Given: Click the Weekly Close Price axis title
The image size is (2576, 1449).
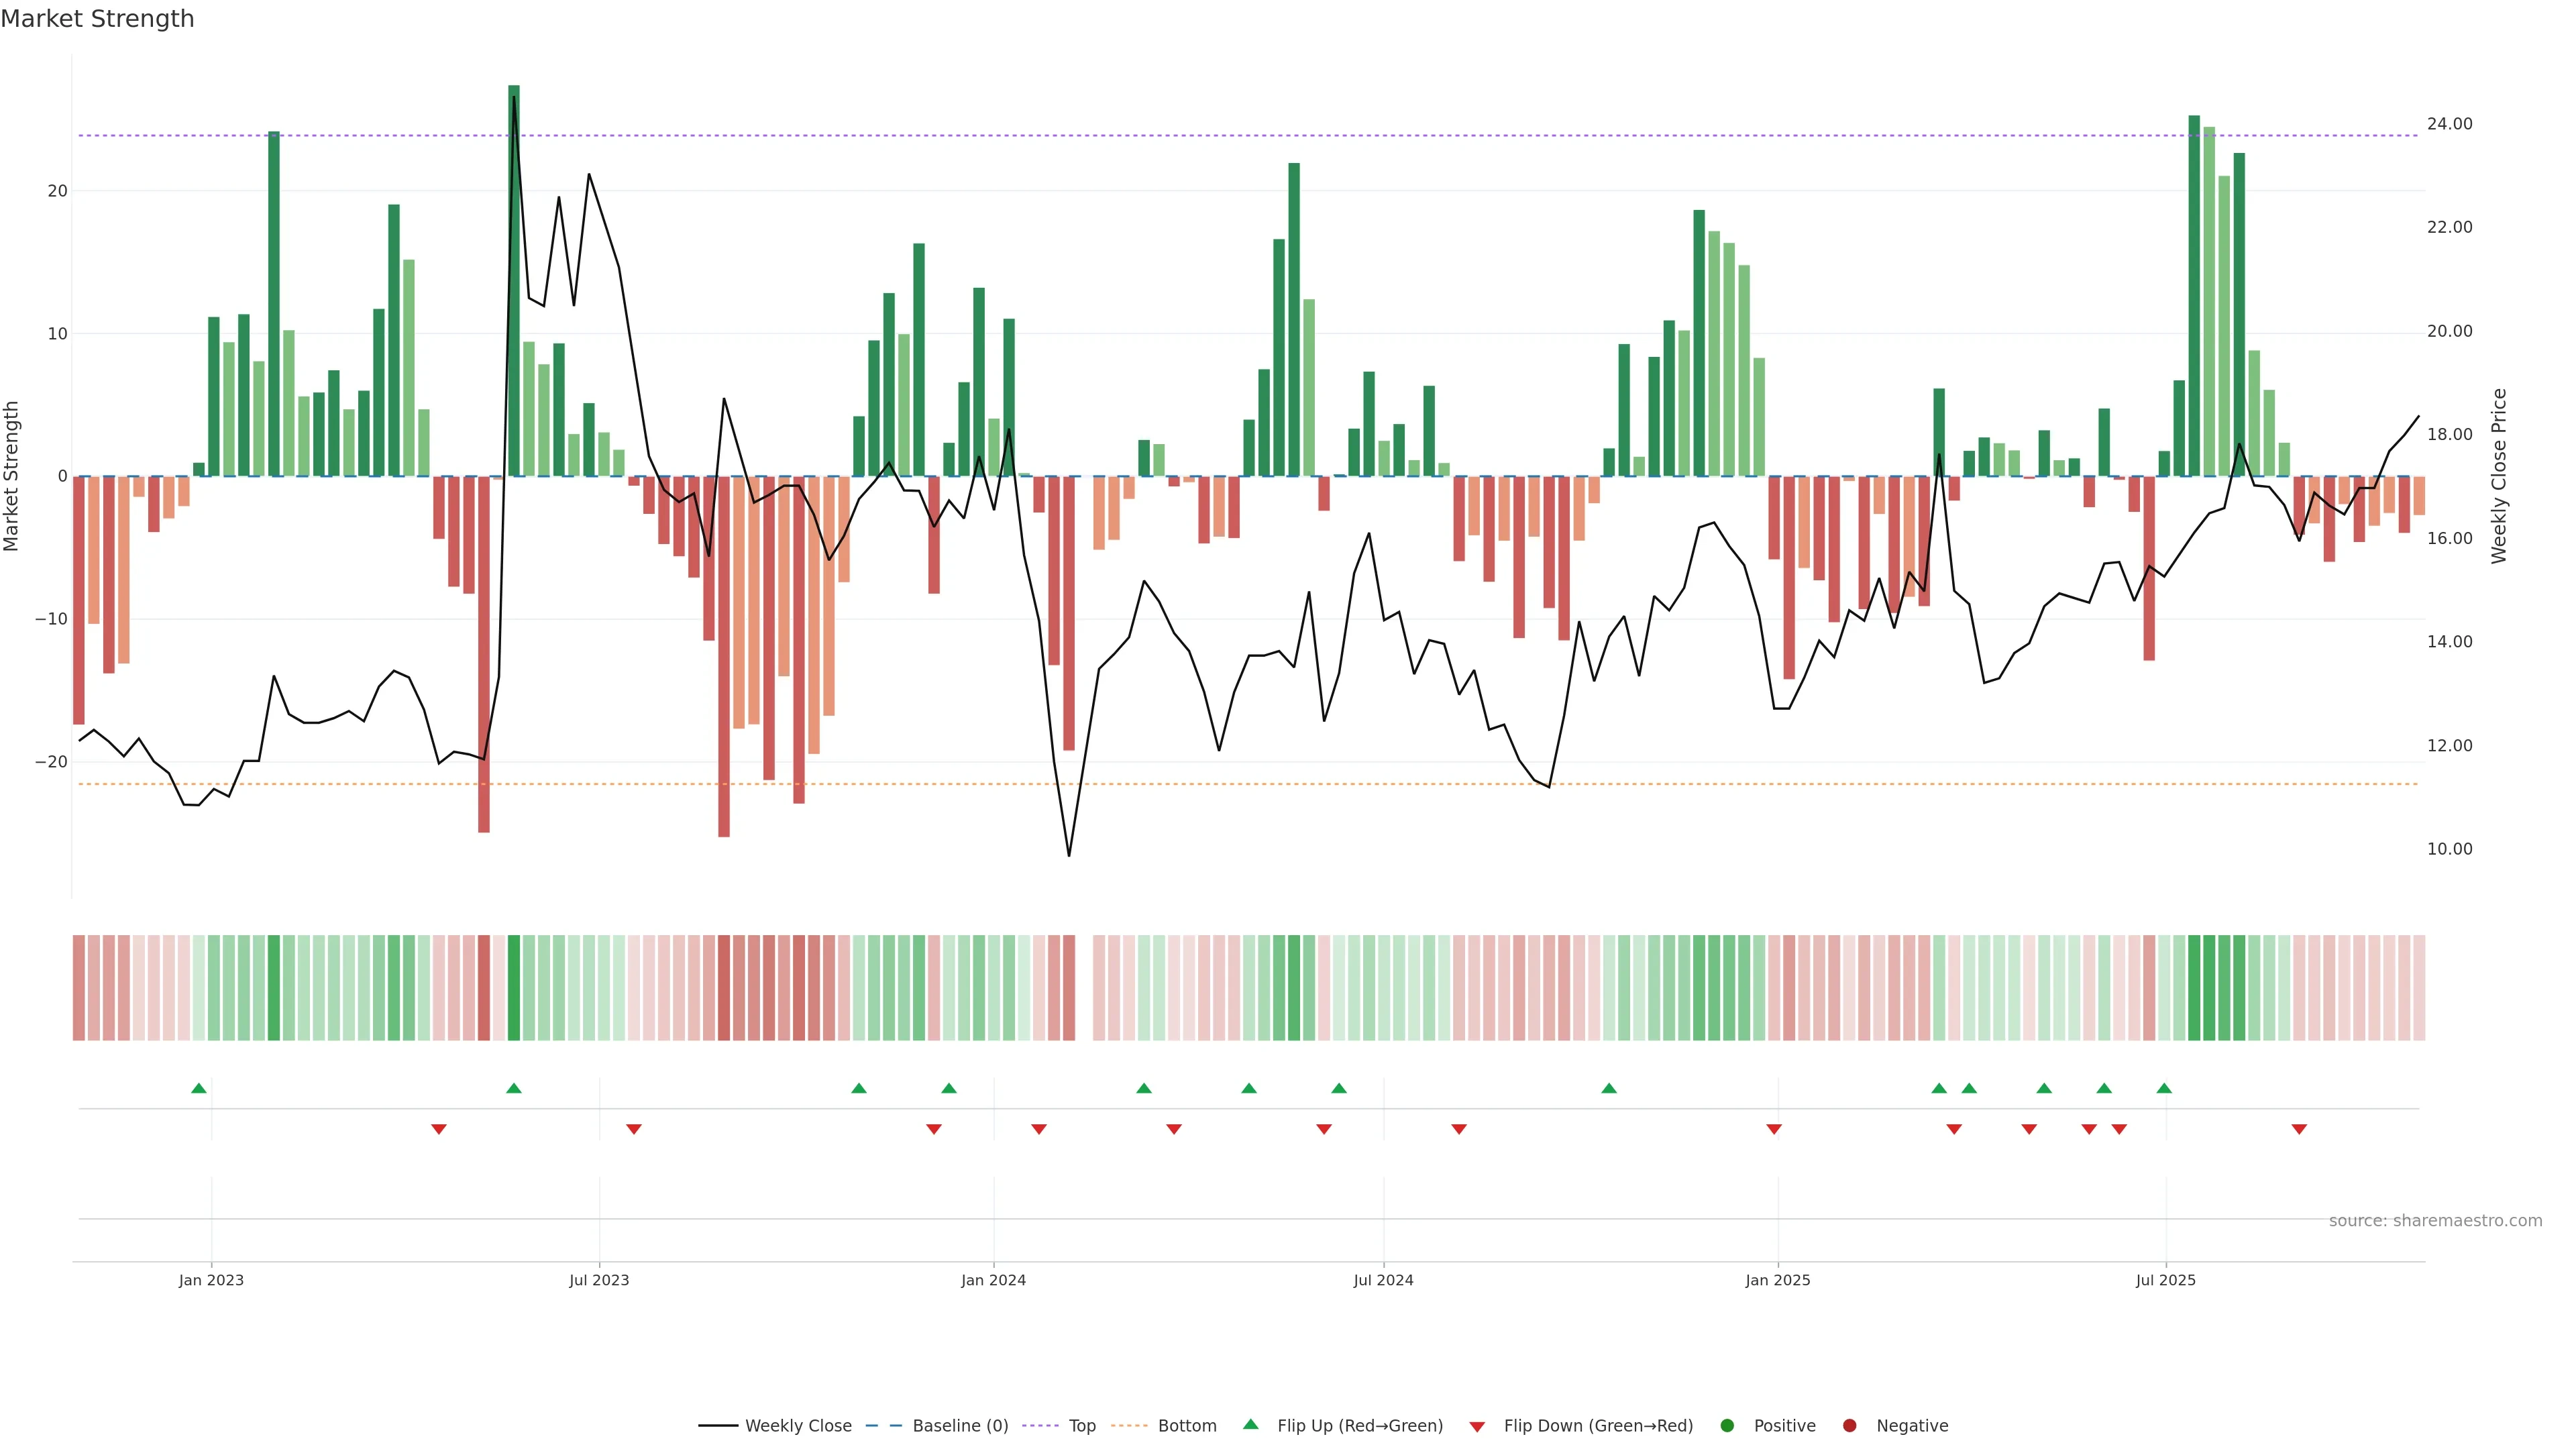Looking at the screenshot, I should [x=2499, y=476].
